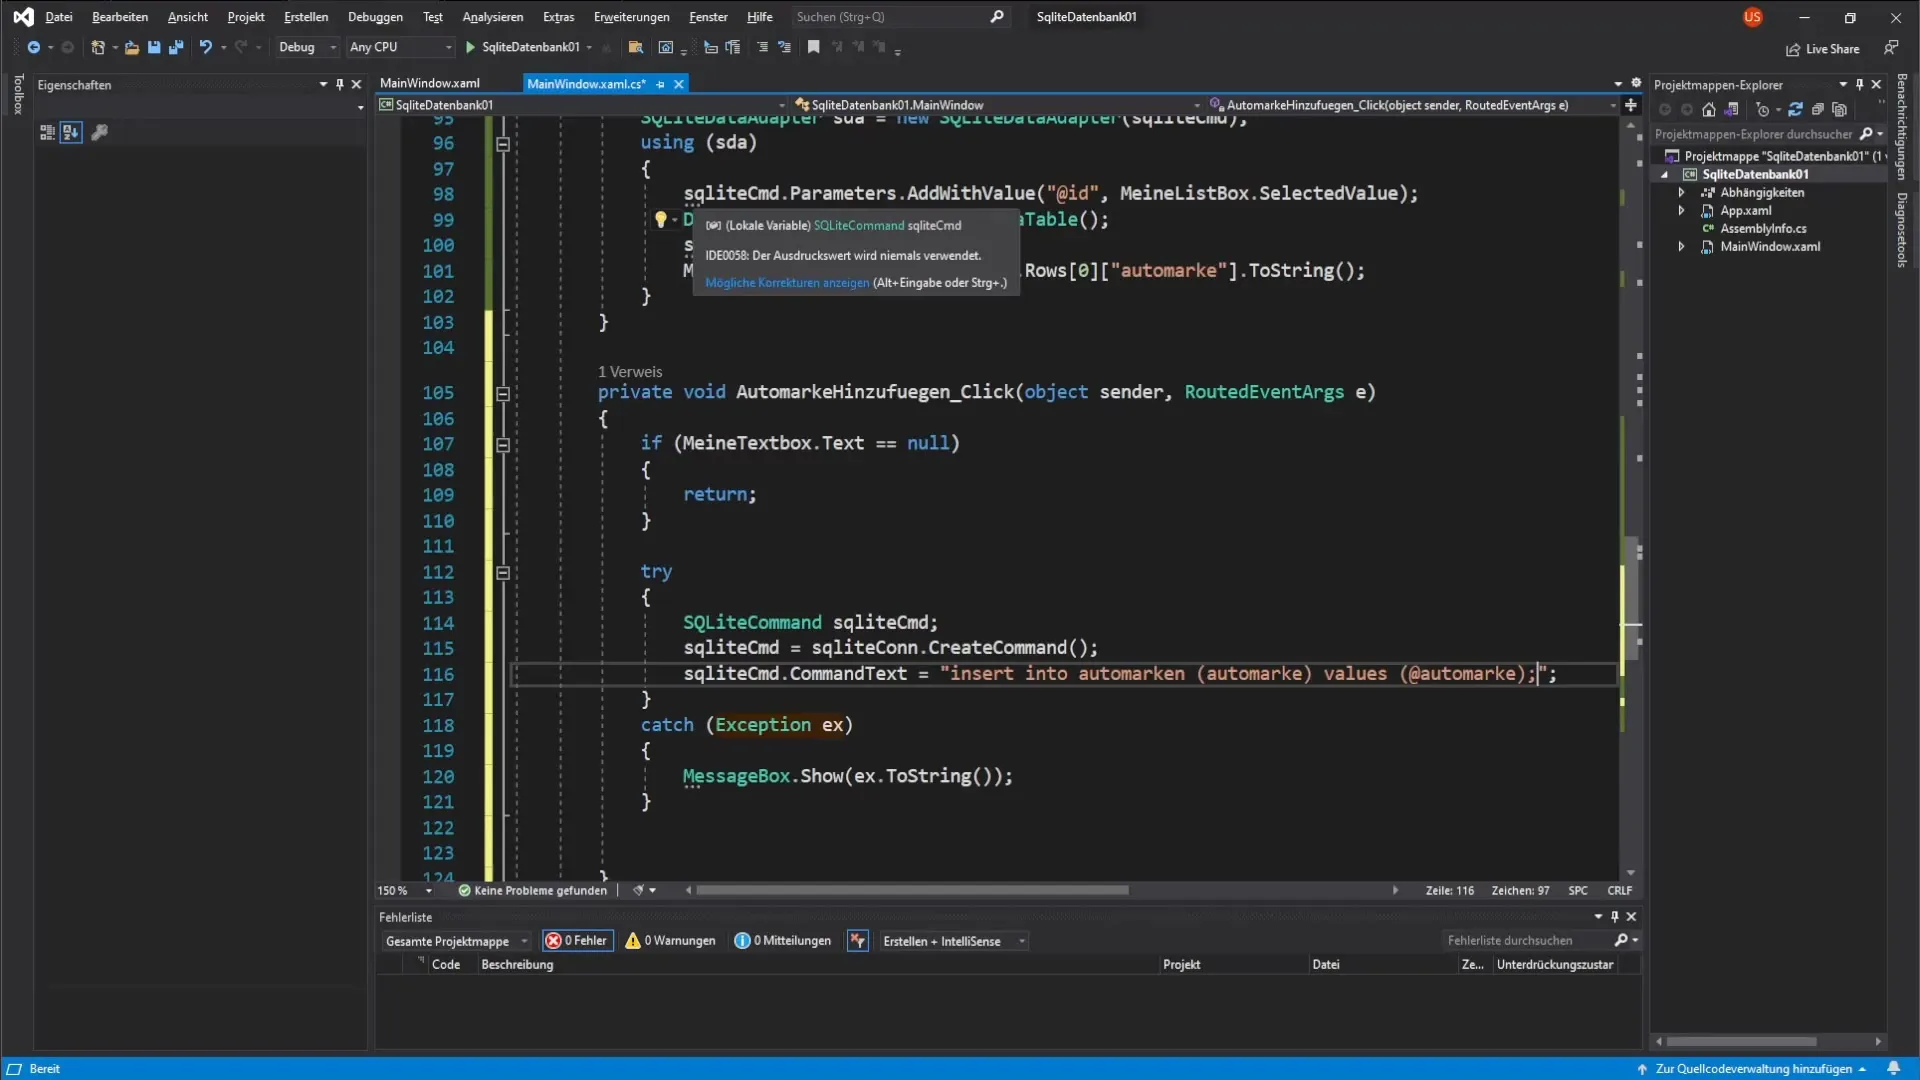Open the Debuggen menu
The image size is (1920, 1080).
tap(375, 17)
